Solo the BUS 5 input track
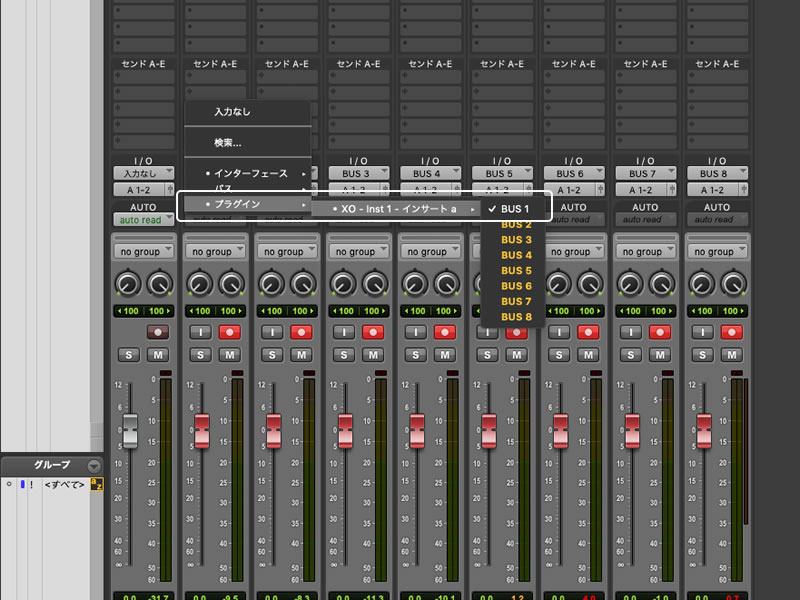The width and height of the screenshot is (800, 600). 487,355
